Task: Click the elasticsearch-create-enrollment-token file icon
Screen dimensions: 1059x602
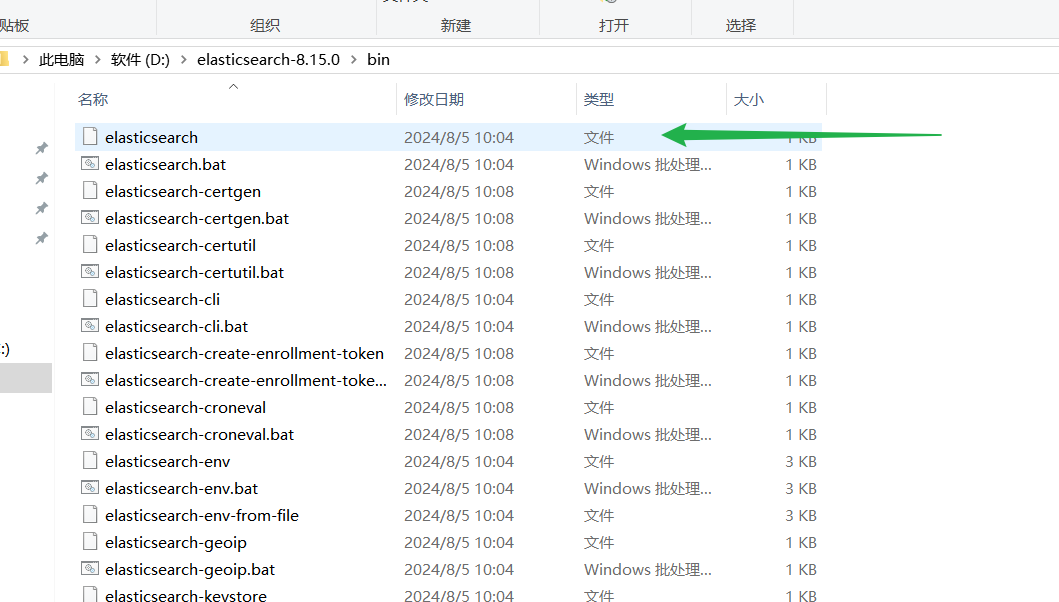Action: pos(90,353)
